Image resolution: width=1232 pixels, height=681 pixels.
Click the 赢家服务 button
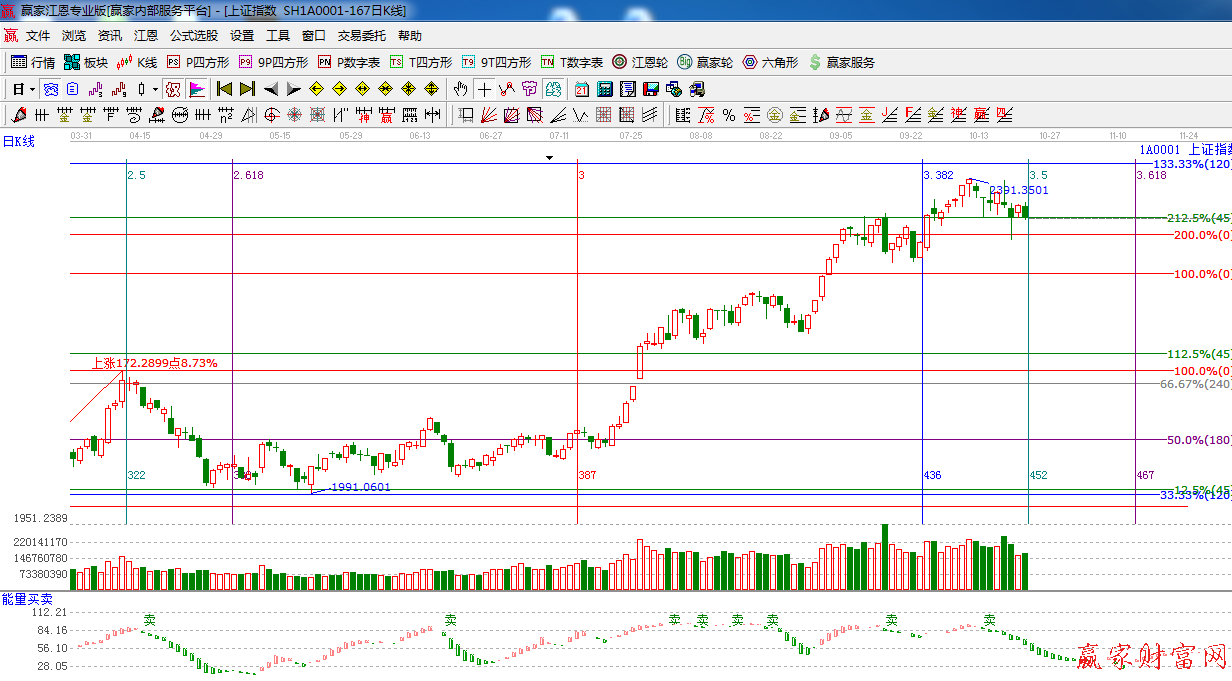click(x=841, y=62)
